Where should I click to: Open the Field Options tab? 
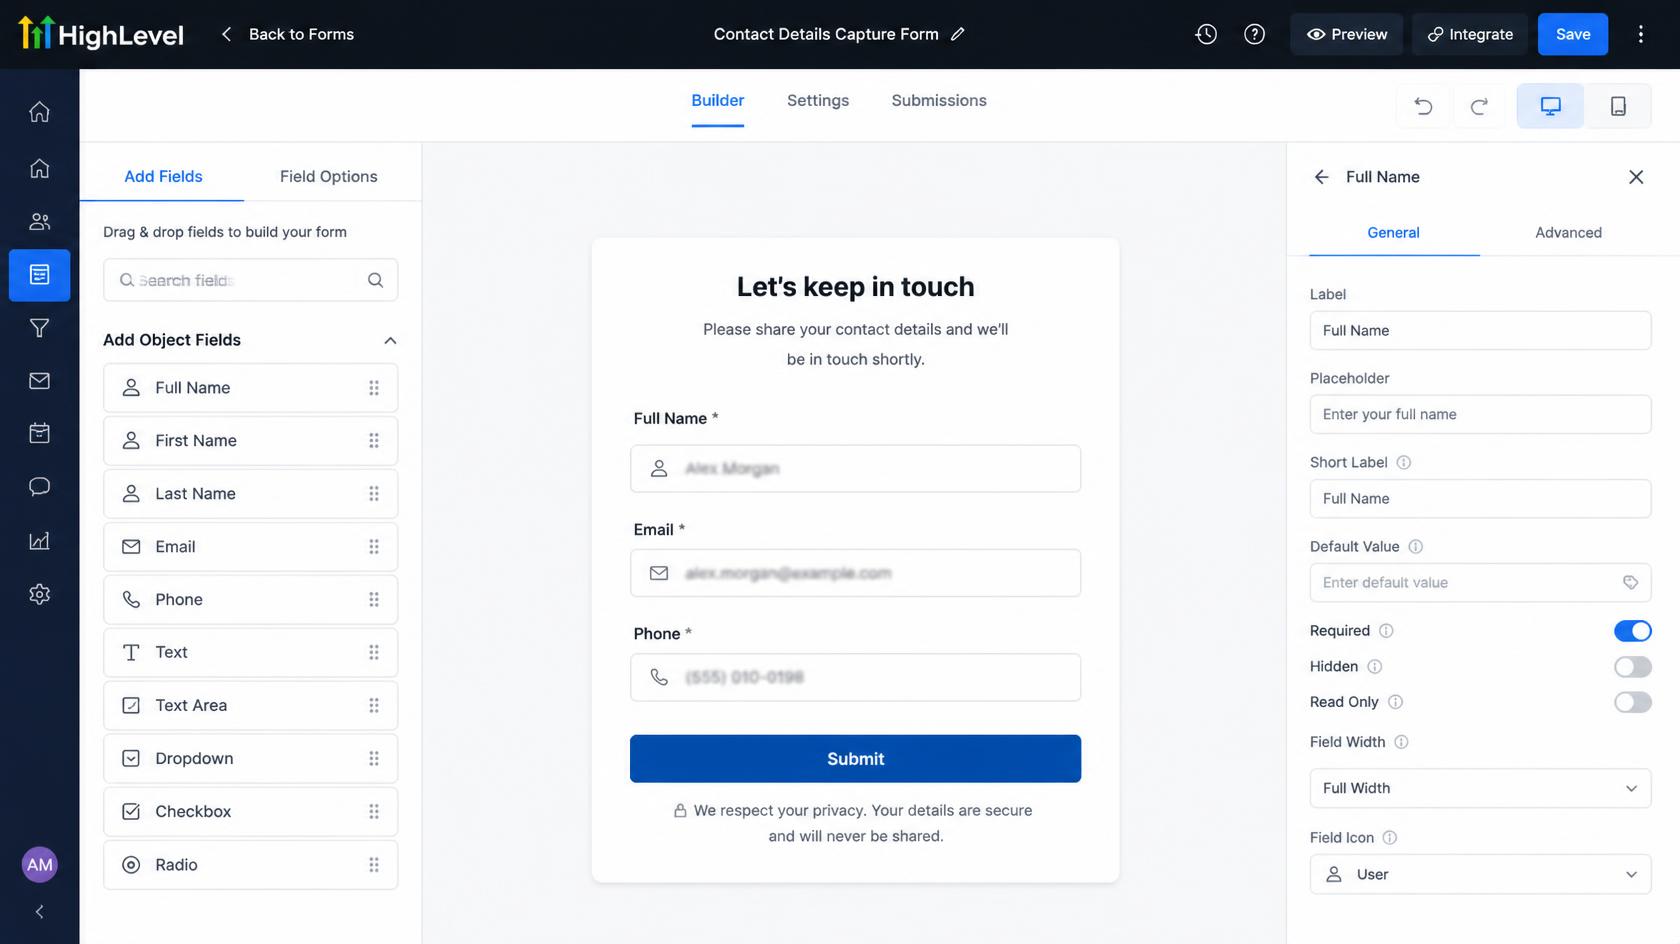click(x=328, y=177)
